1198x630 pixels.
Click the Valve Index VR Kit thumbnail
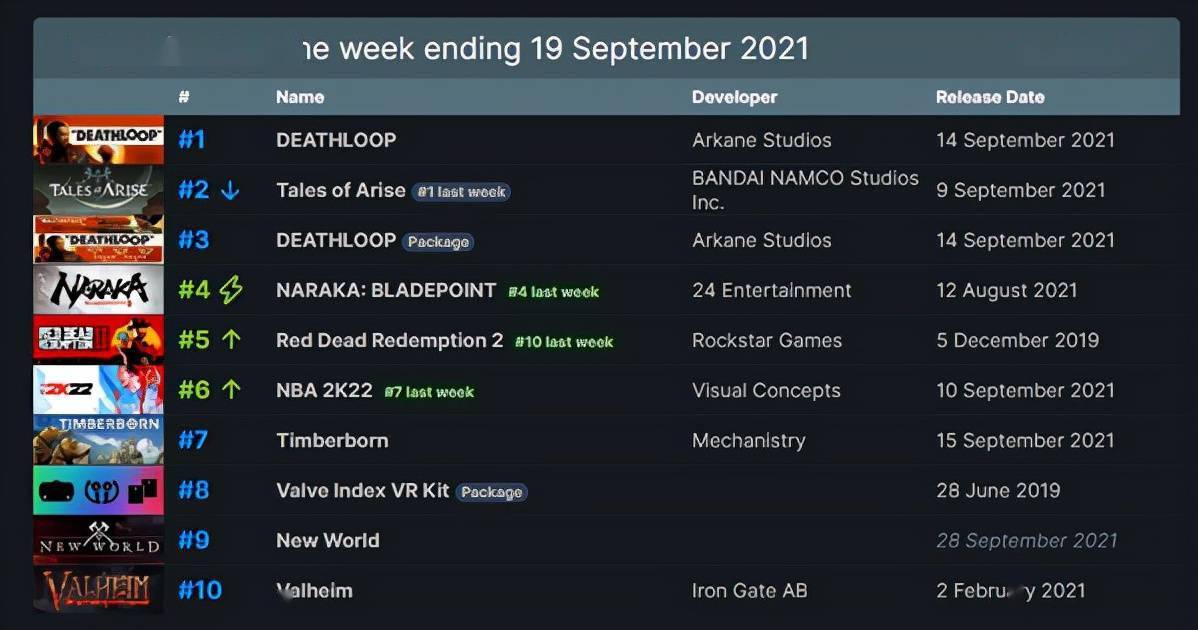pyautogui.click(x=98, y=490)
